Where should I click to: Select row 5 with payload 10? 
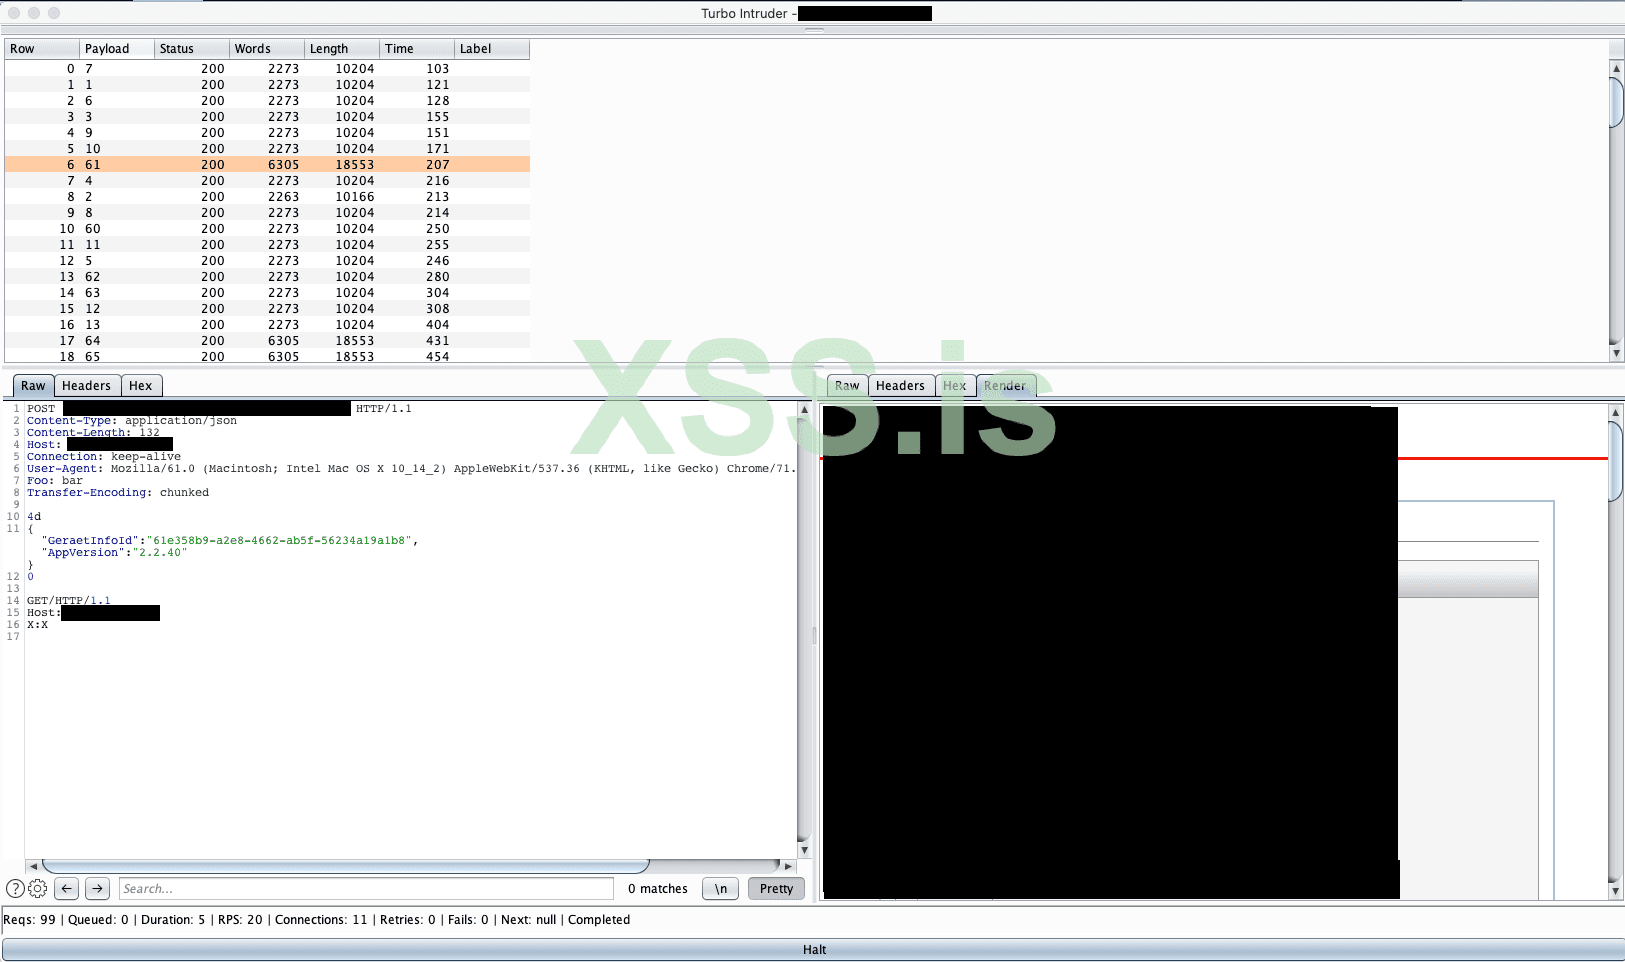coord(267,149)
